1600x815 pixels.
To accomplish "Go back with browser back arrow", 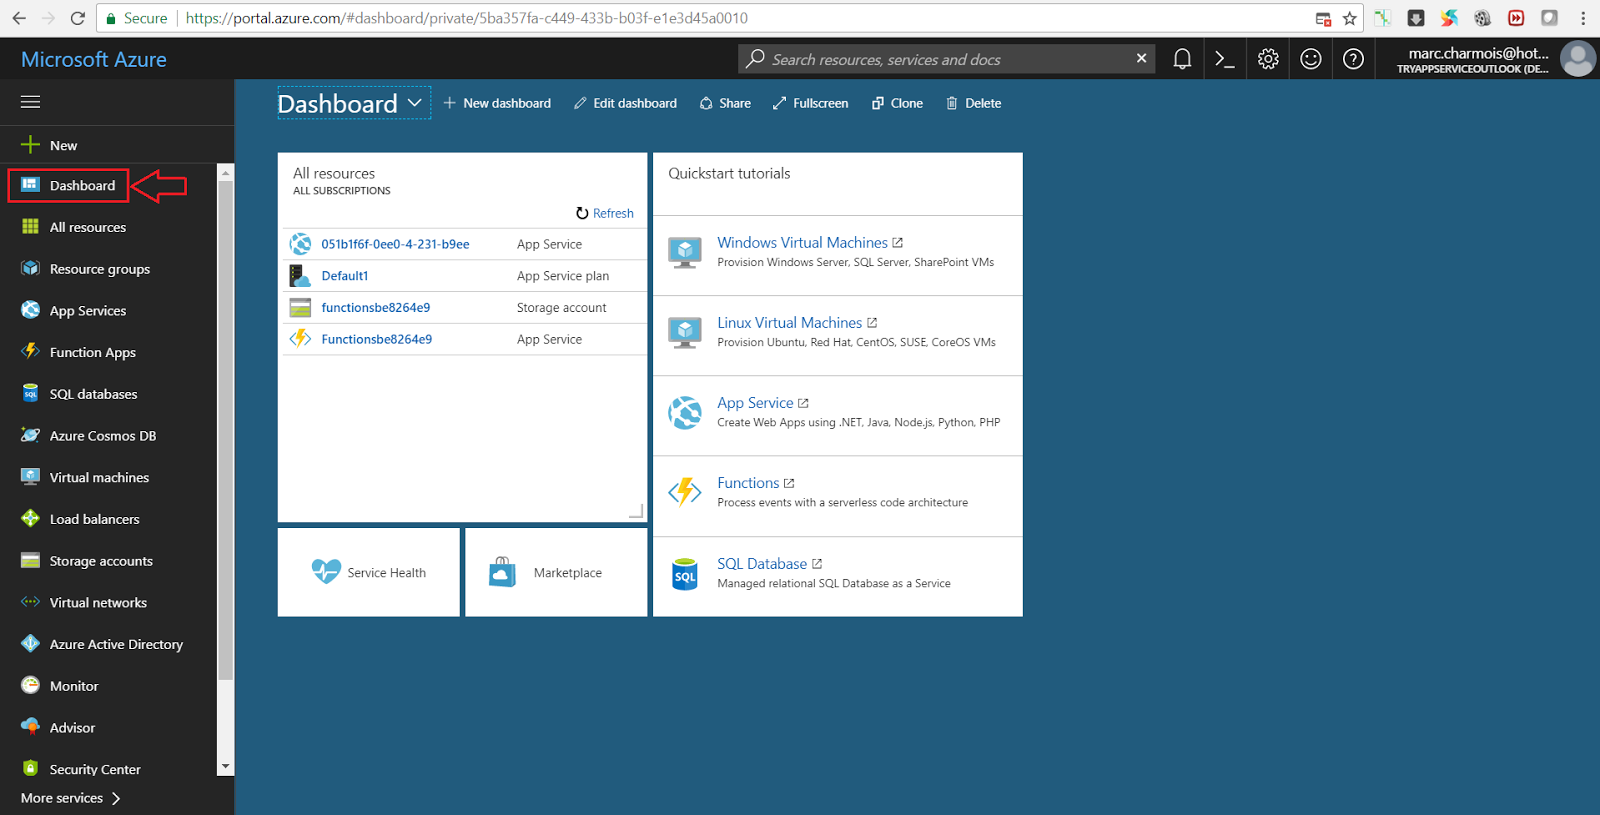I will tap(19, 18).
